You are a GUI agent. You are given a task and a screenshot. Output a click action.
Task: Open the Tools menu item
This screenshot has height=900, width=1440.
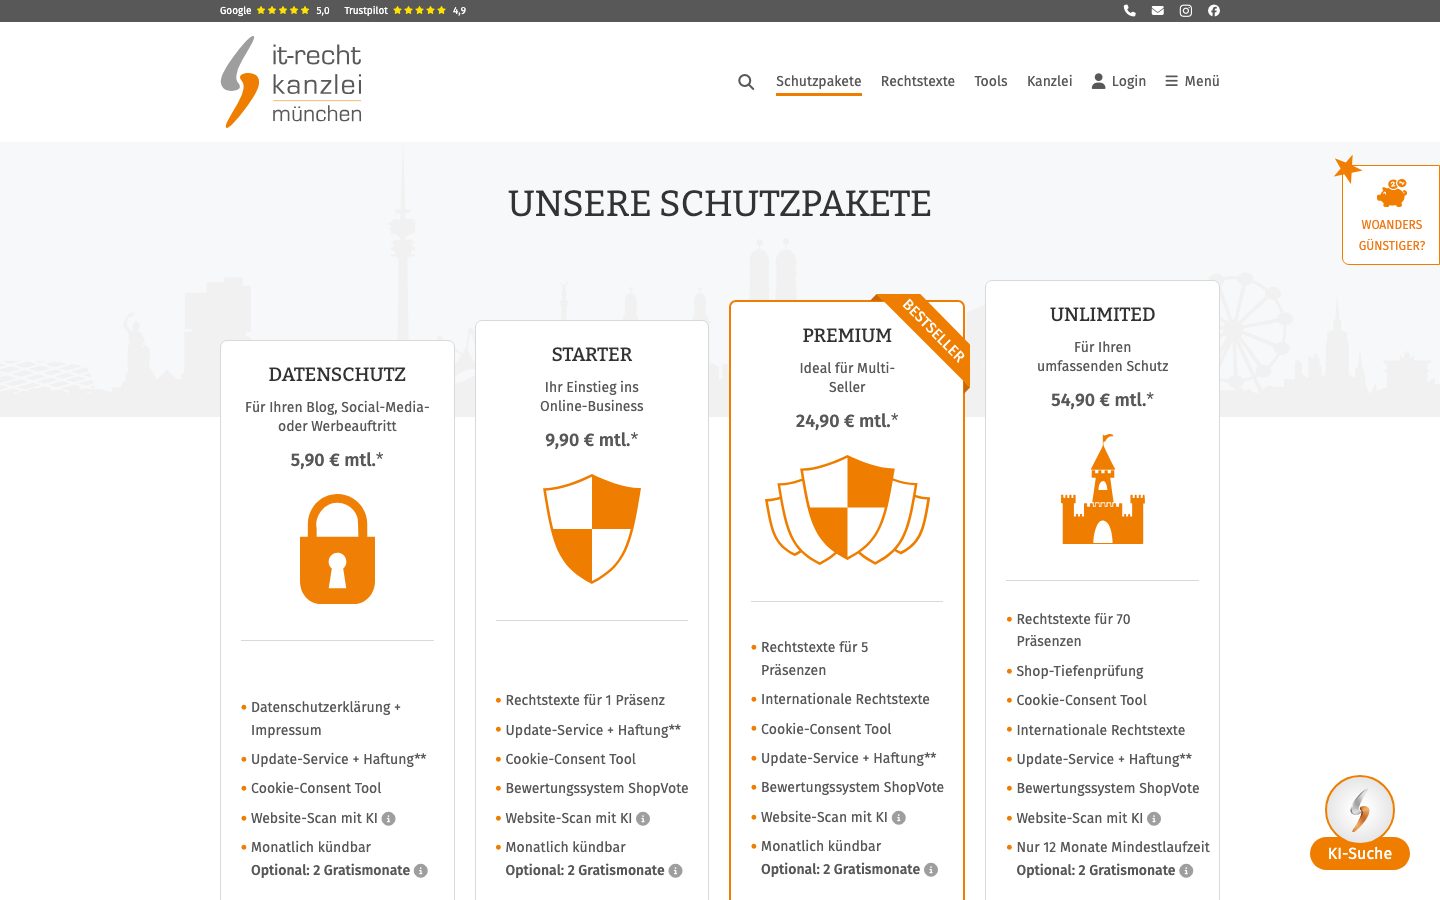coord(991,82)
